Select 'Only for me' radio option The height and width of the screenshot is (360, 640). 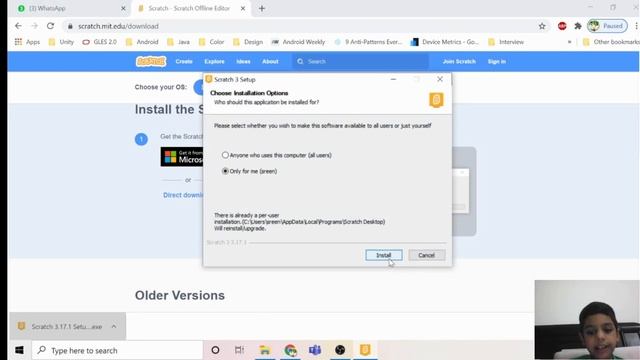tap(225, 171)
